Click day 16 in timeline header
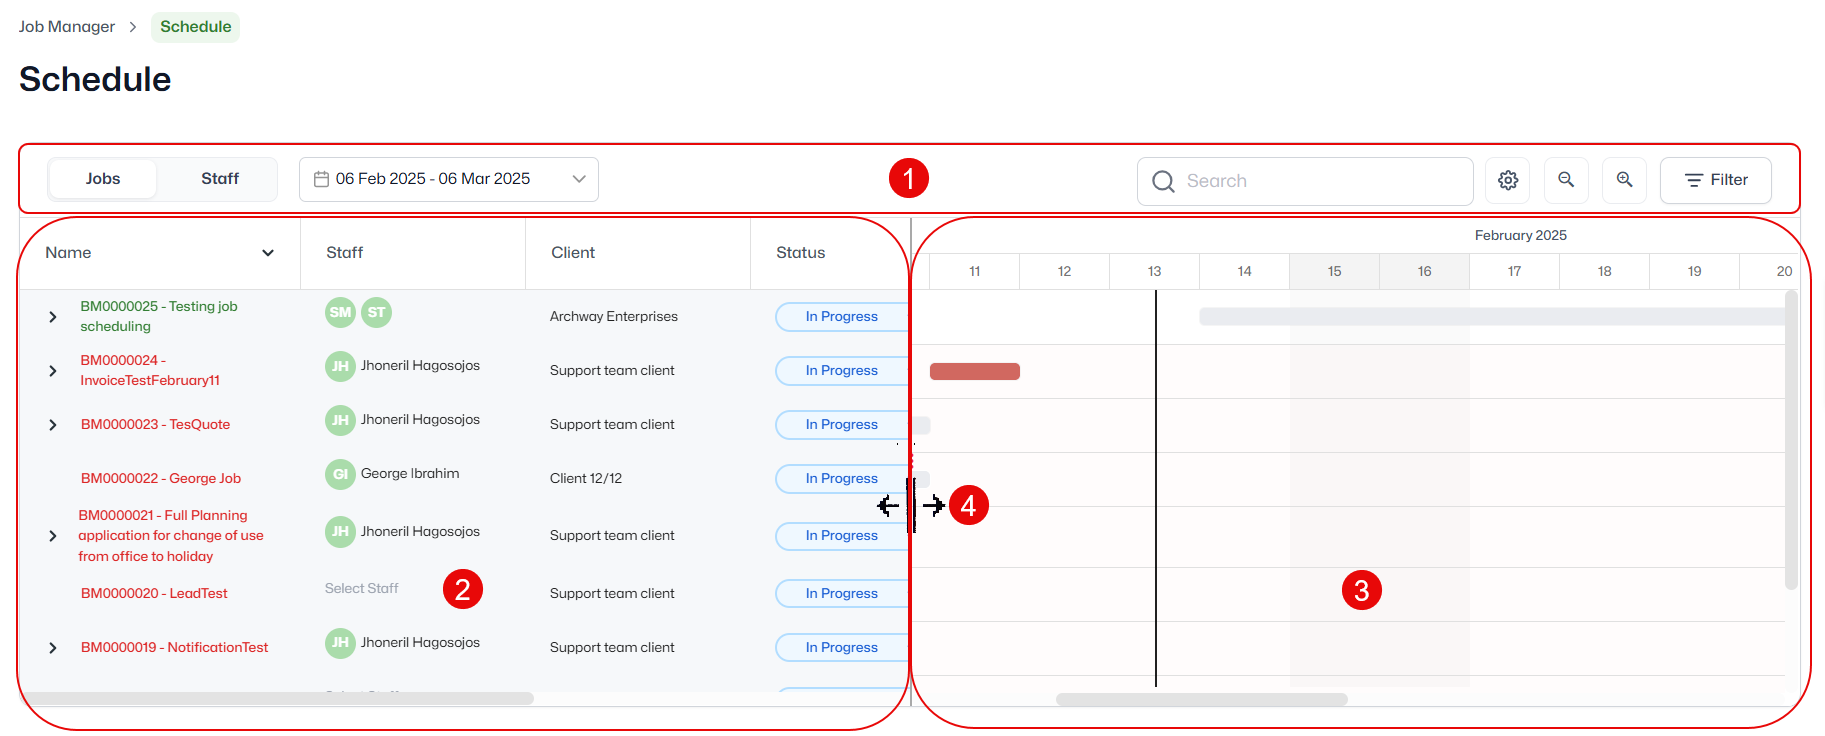The image size is (1825, 736). pyautogui.click(x=1424, y=271)
